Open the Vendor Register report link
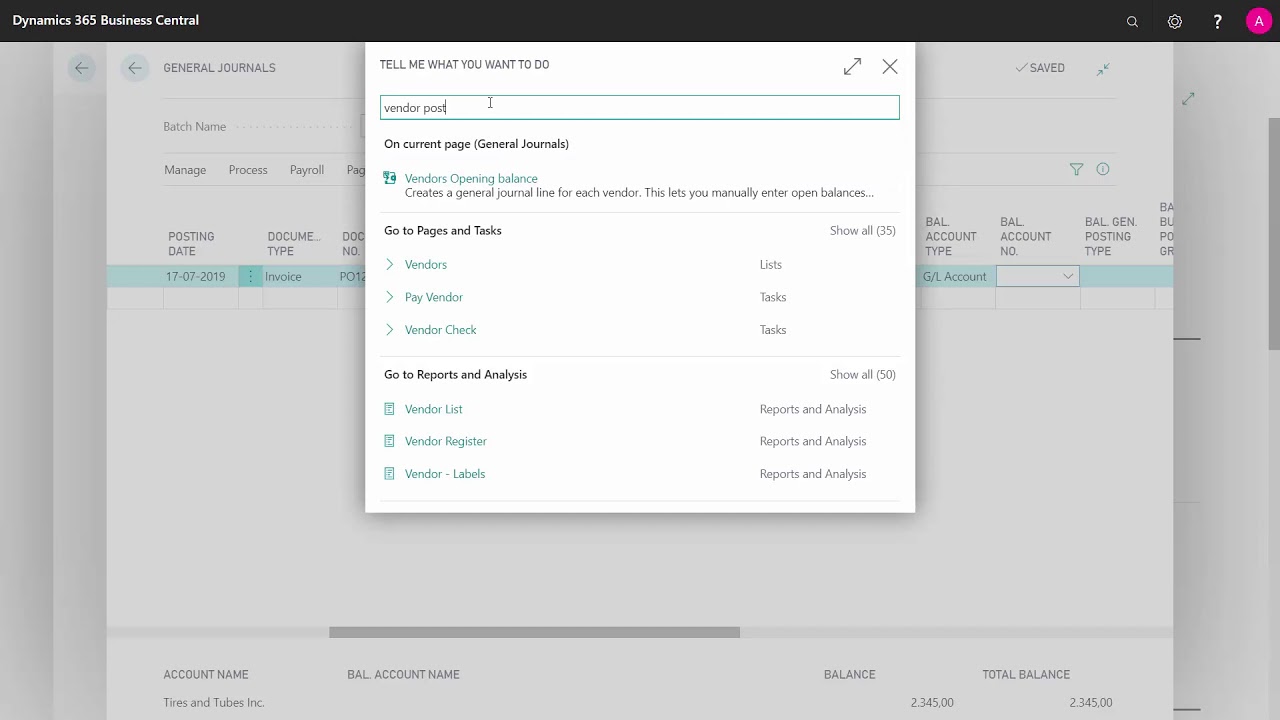The image size is (1280, 720). 446,441
